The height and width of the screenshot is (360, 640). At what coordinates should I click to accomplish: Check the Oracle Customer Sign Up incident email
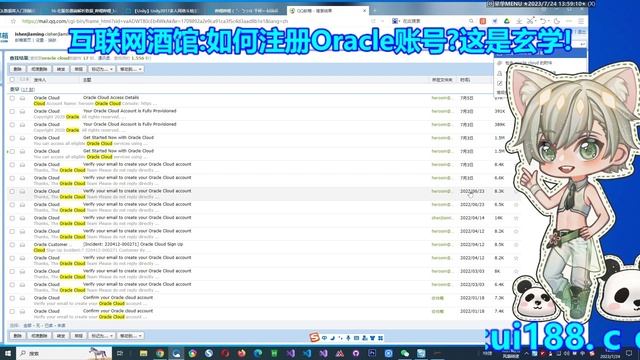[x=12, y=245]
